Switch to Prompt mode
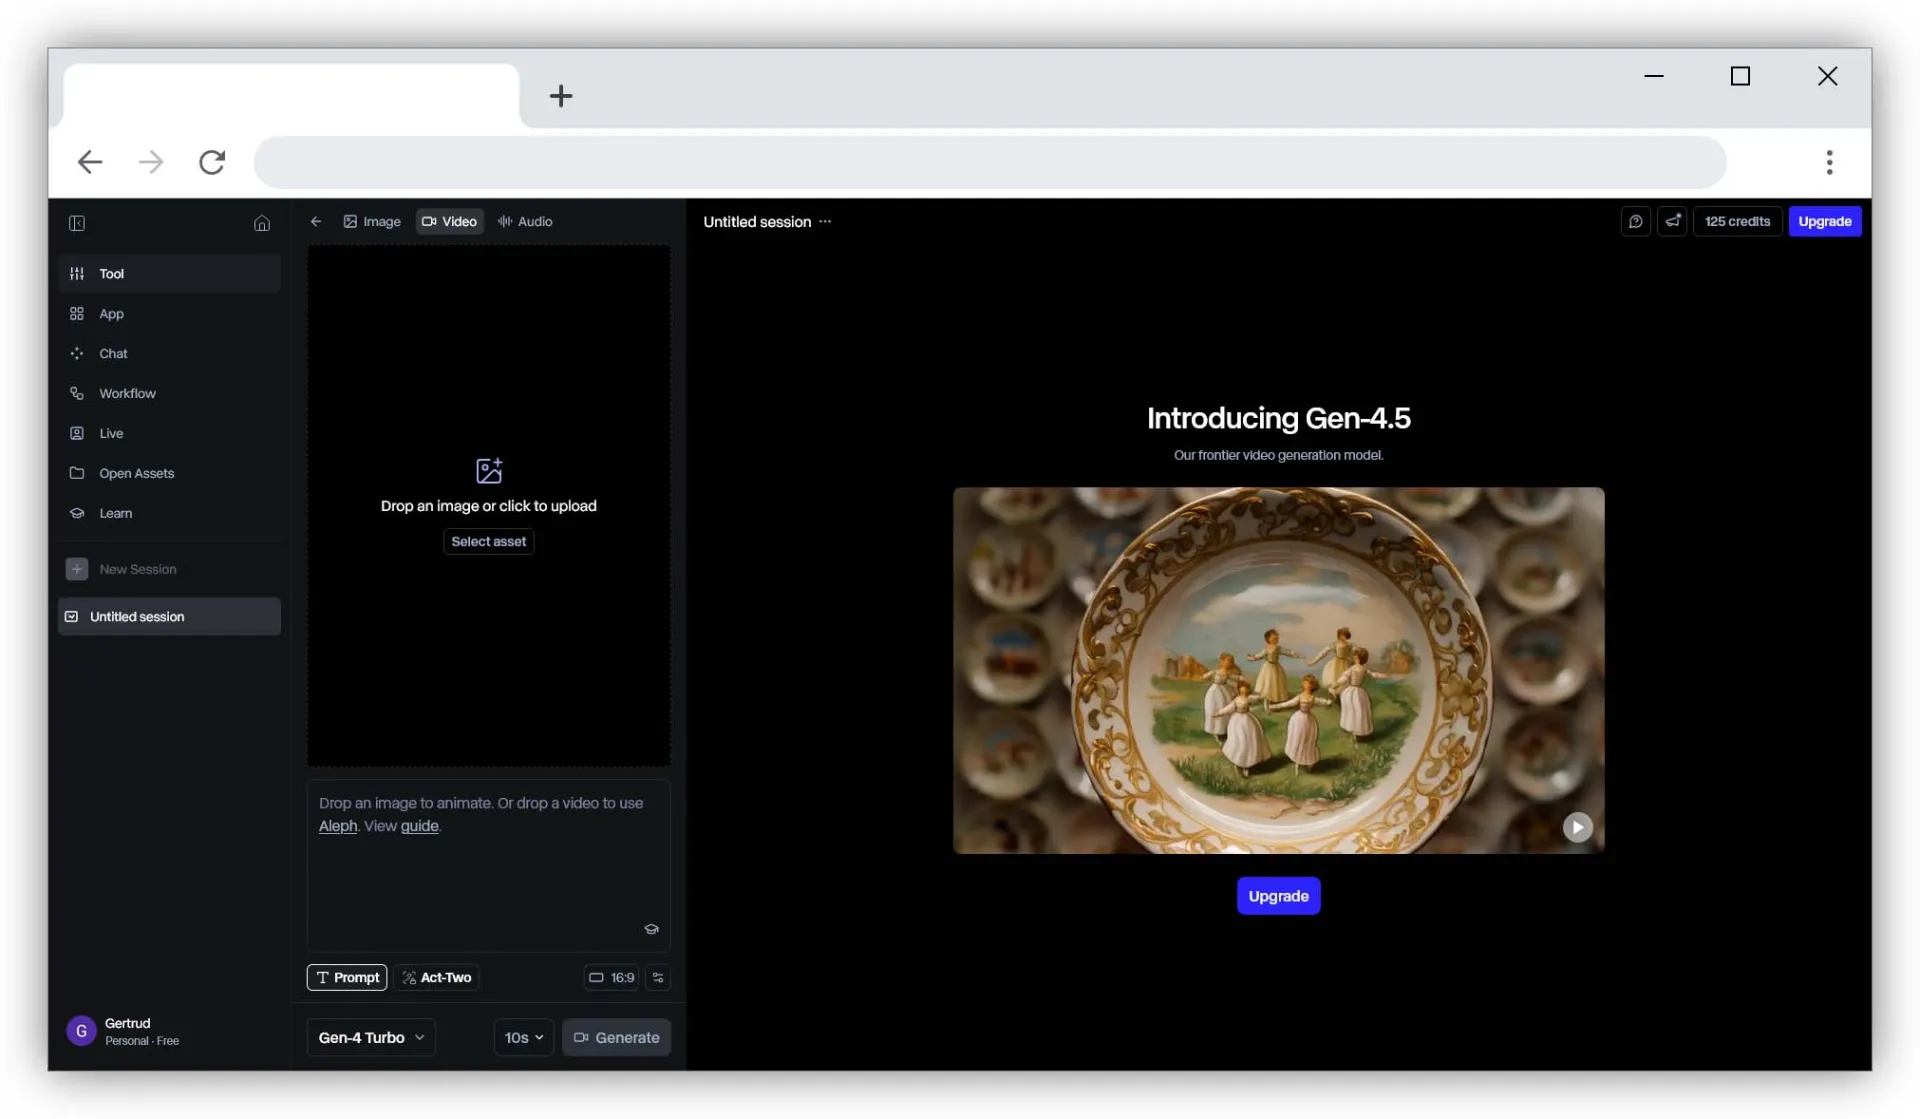 [347, 978]
